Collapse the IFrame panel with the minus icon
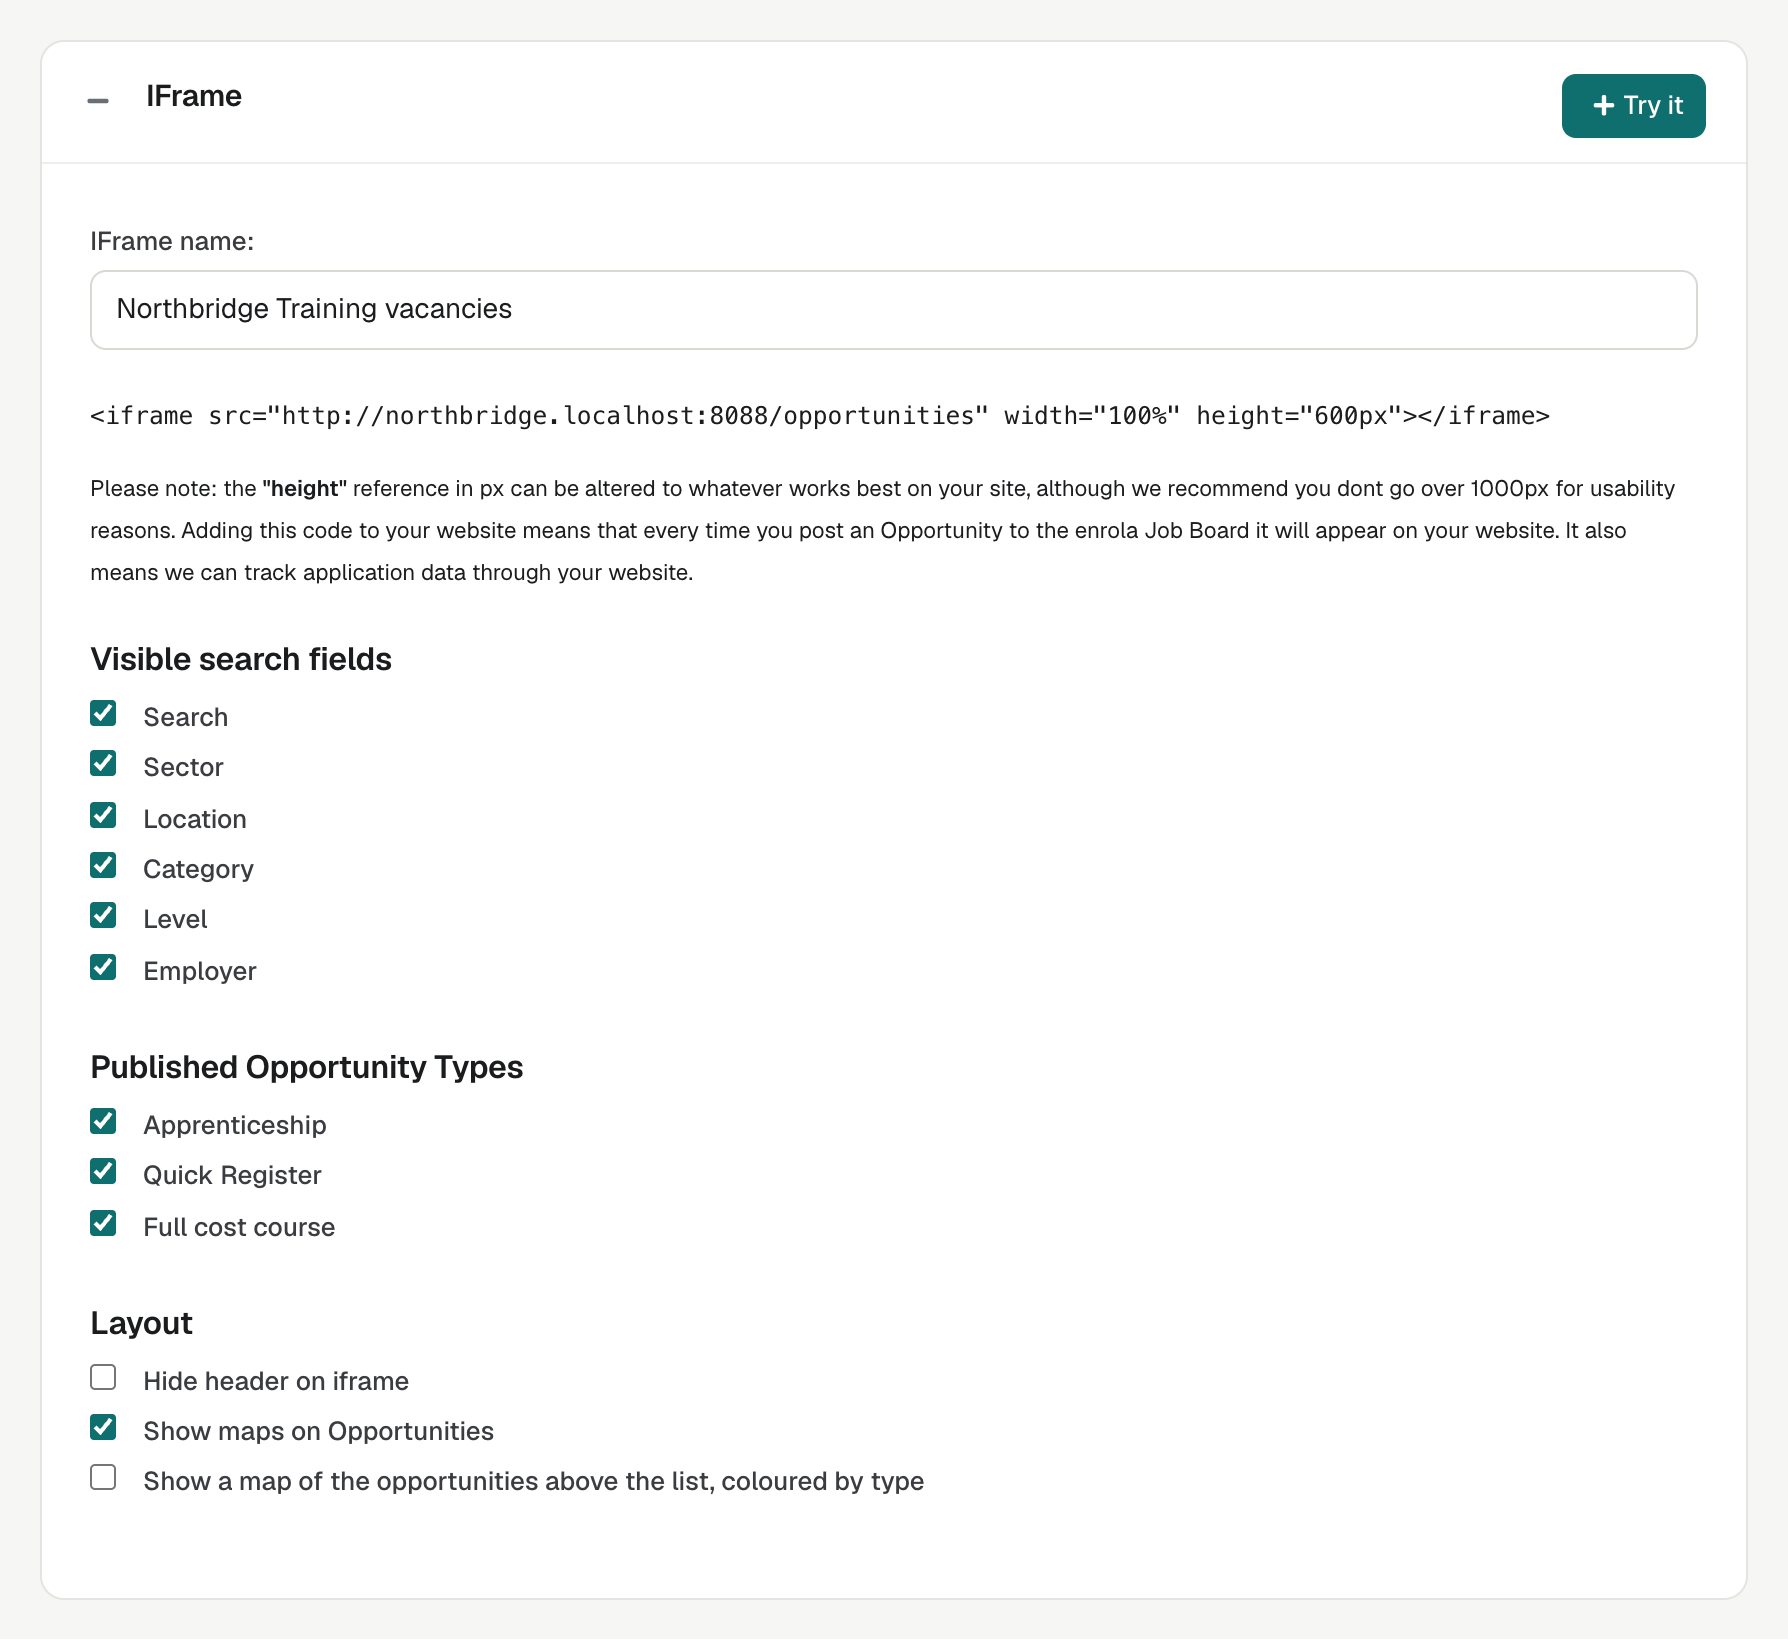This screenshot has width=1788, height=1639. (98, 100)
